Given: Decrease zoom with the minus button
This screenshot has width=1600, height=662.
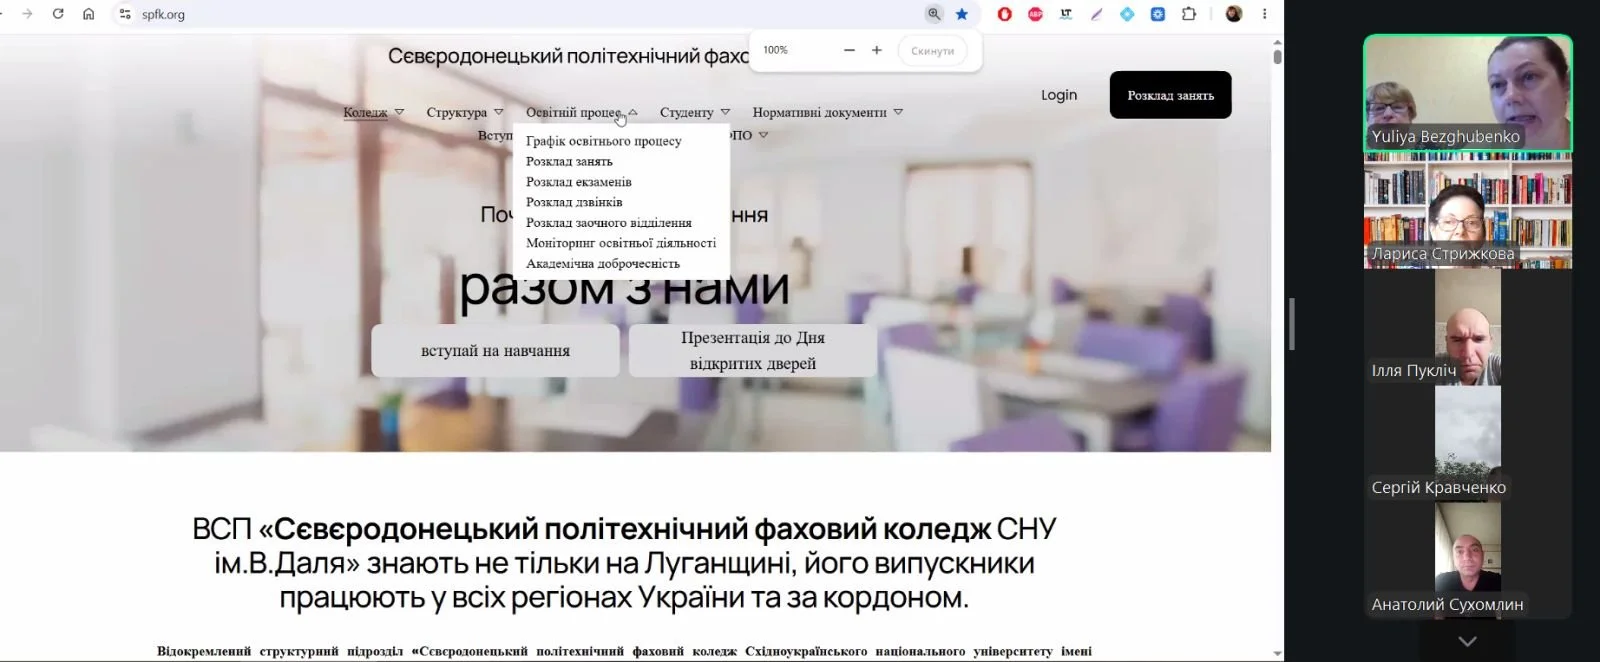Looking at the screenshot, I should click(849, 50).
